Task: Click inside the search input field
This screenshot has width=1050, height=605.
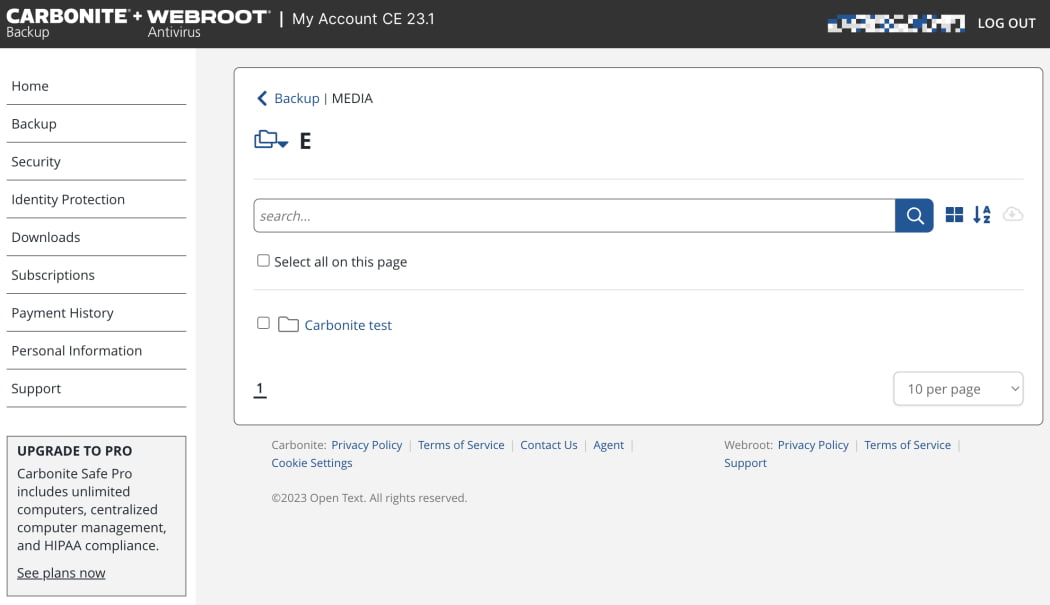Action: coord(573,216)
